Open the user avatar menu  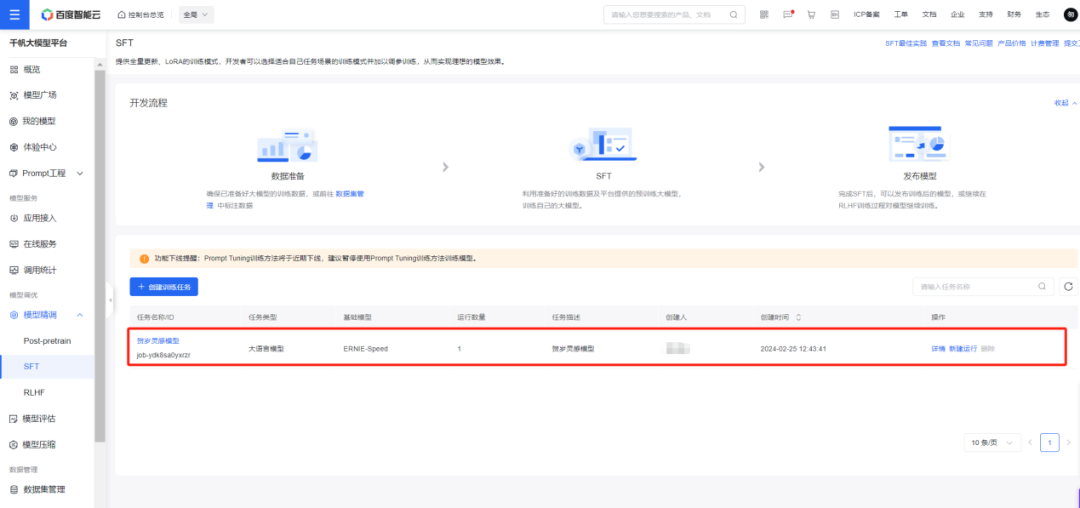point(1070,14)
